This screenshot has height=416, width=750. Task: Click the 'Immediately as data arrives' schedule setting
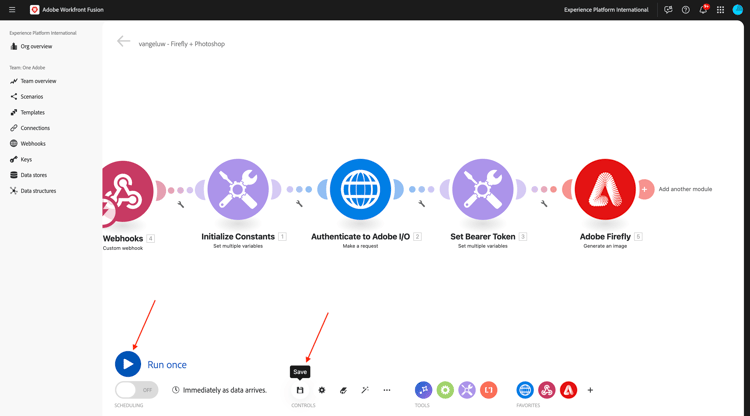pyautogui.click(x=219, y=390)
